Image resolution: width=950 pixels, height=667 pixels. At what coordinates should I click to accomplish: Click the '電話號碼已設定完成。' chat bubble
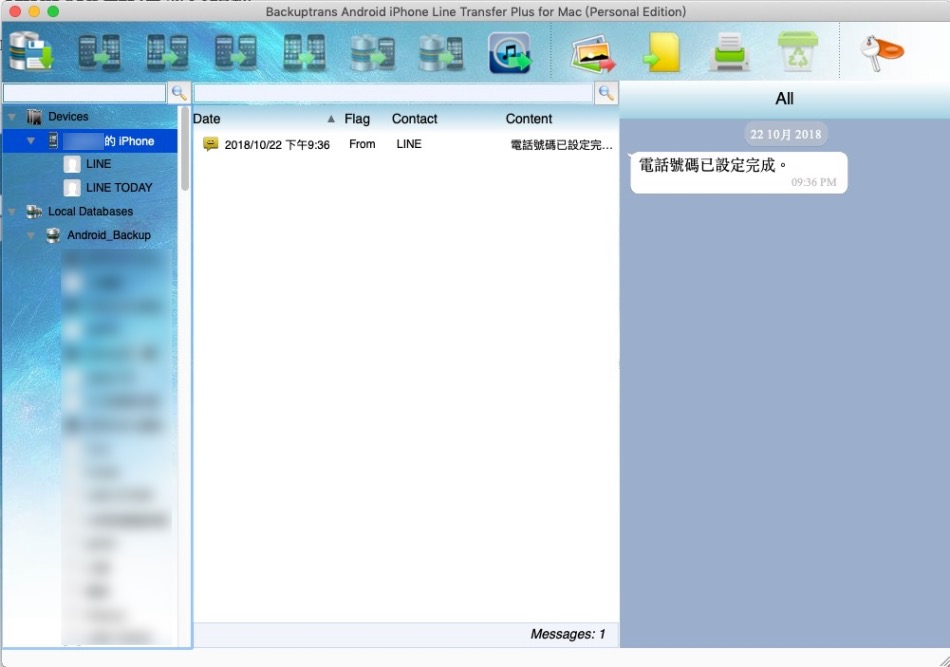point(739,173)
